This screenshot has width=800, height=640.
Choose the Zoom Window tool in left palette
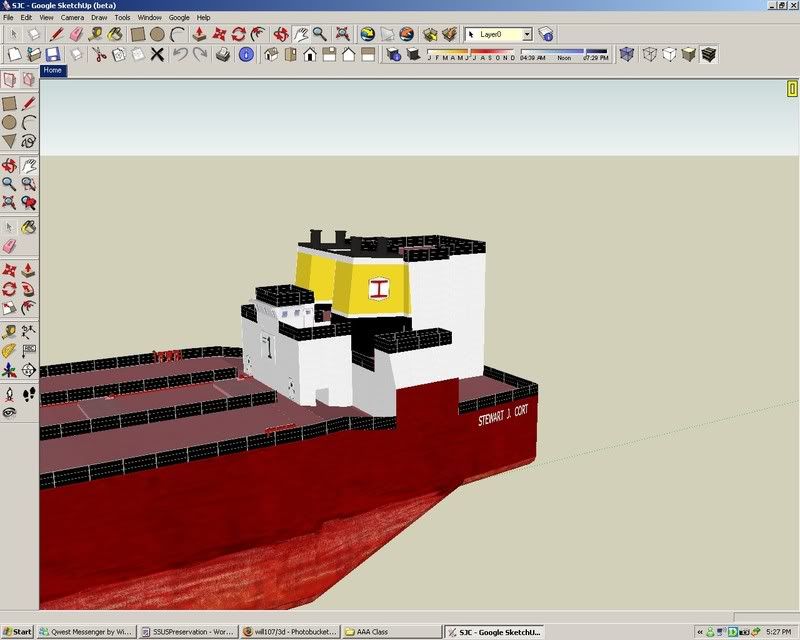pyautogui.click(x=29, y=184)
